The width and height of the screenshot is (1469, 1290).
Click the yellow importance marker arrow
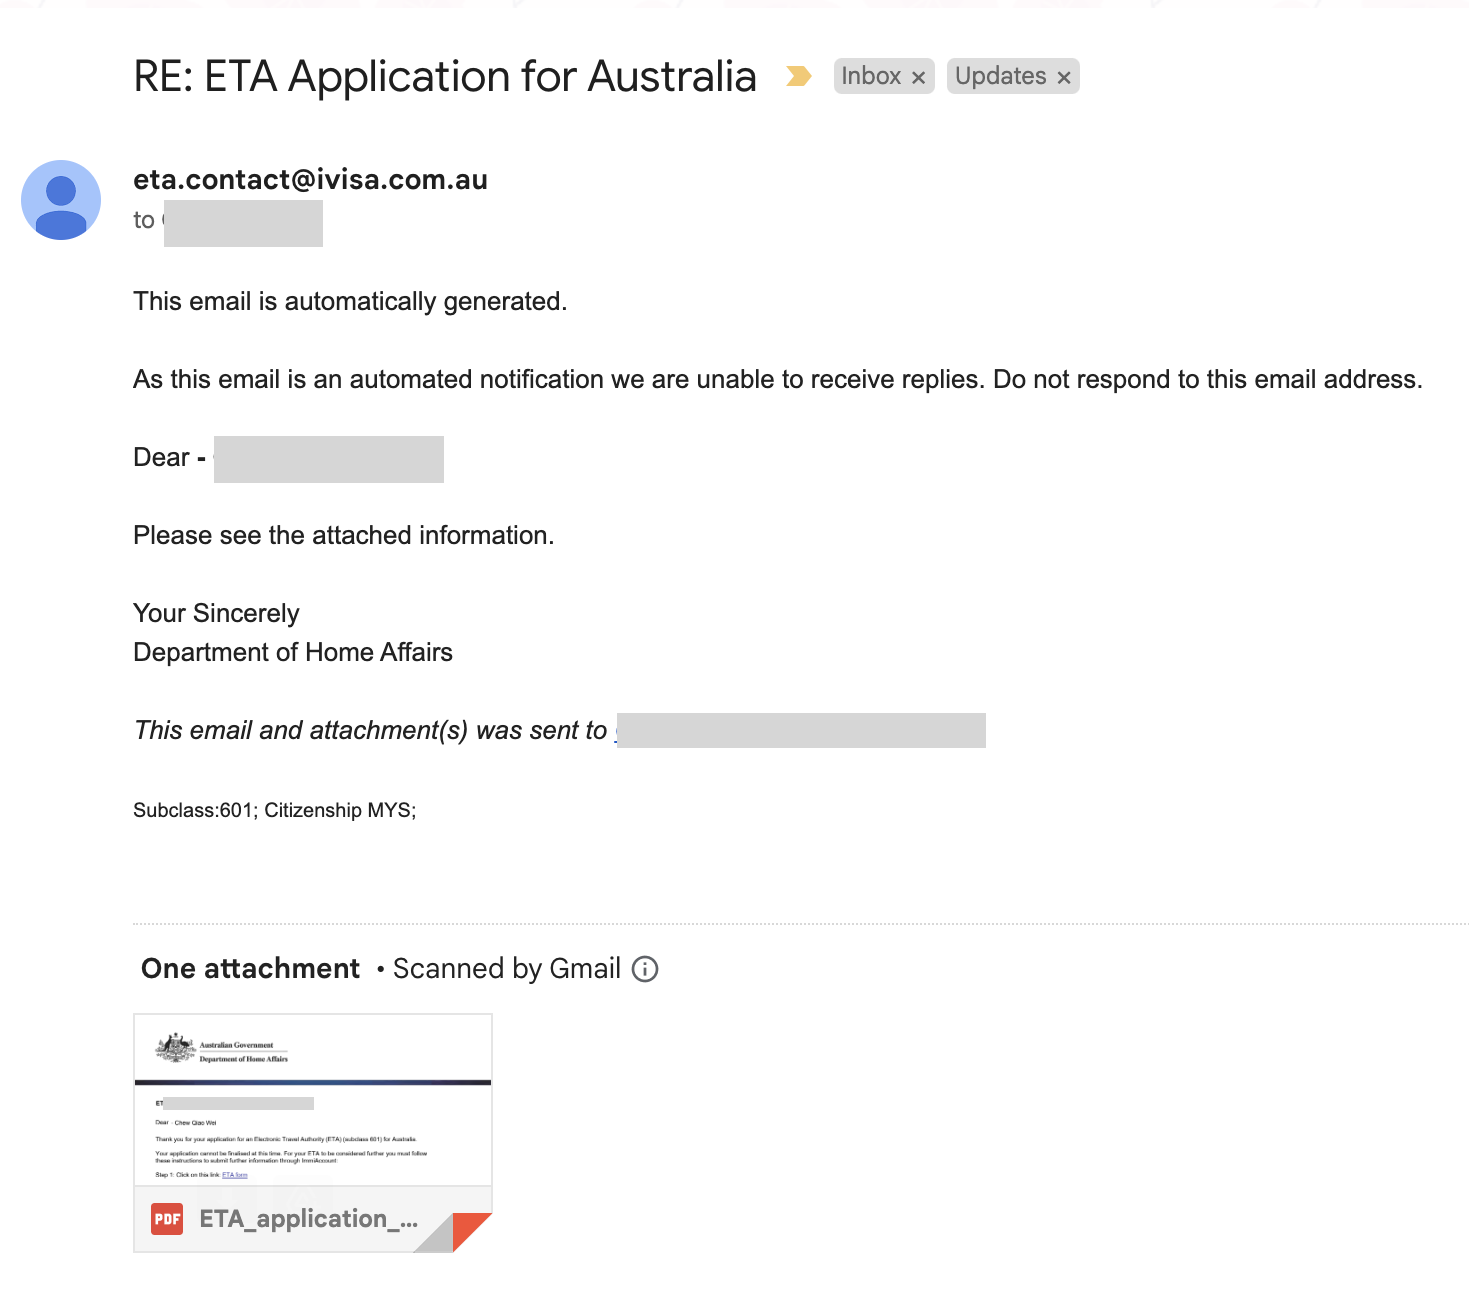pyautogui.click(x=798, y=76)
